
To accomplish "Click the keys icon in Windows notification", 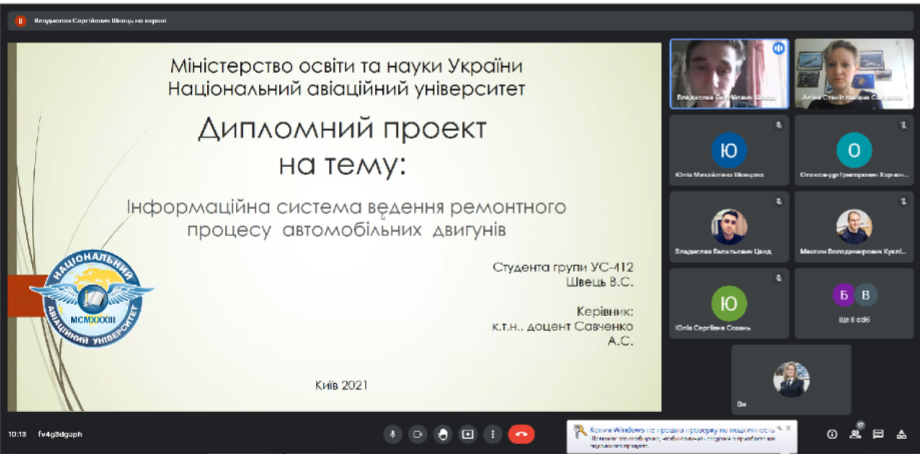I will (x=580, y=432).
